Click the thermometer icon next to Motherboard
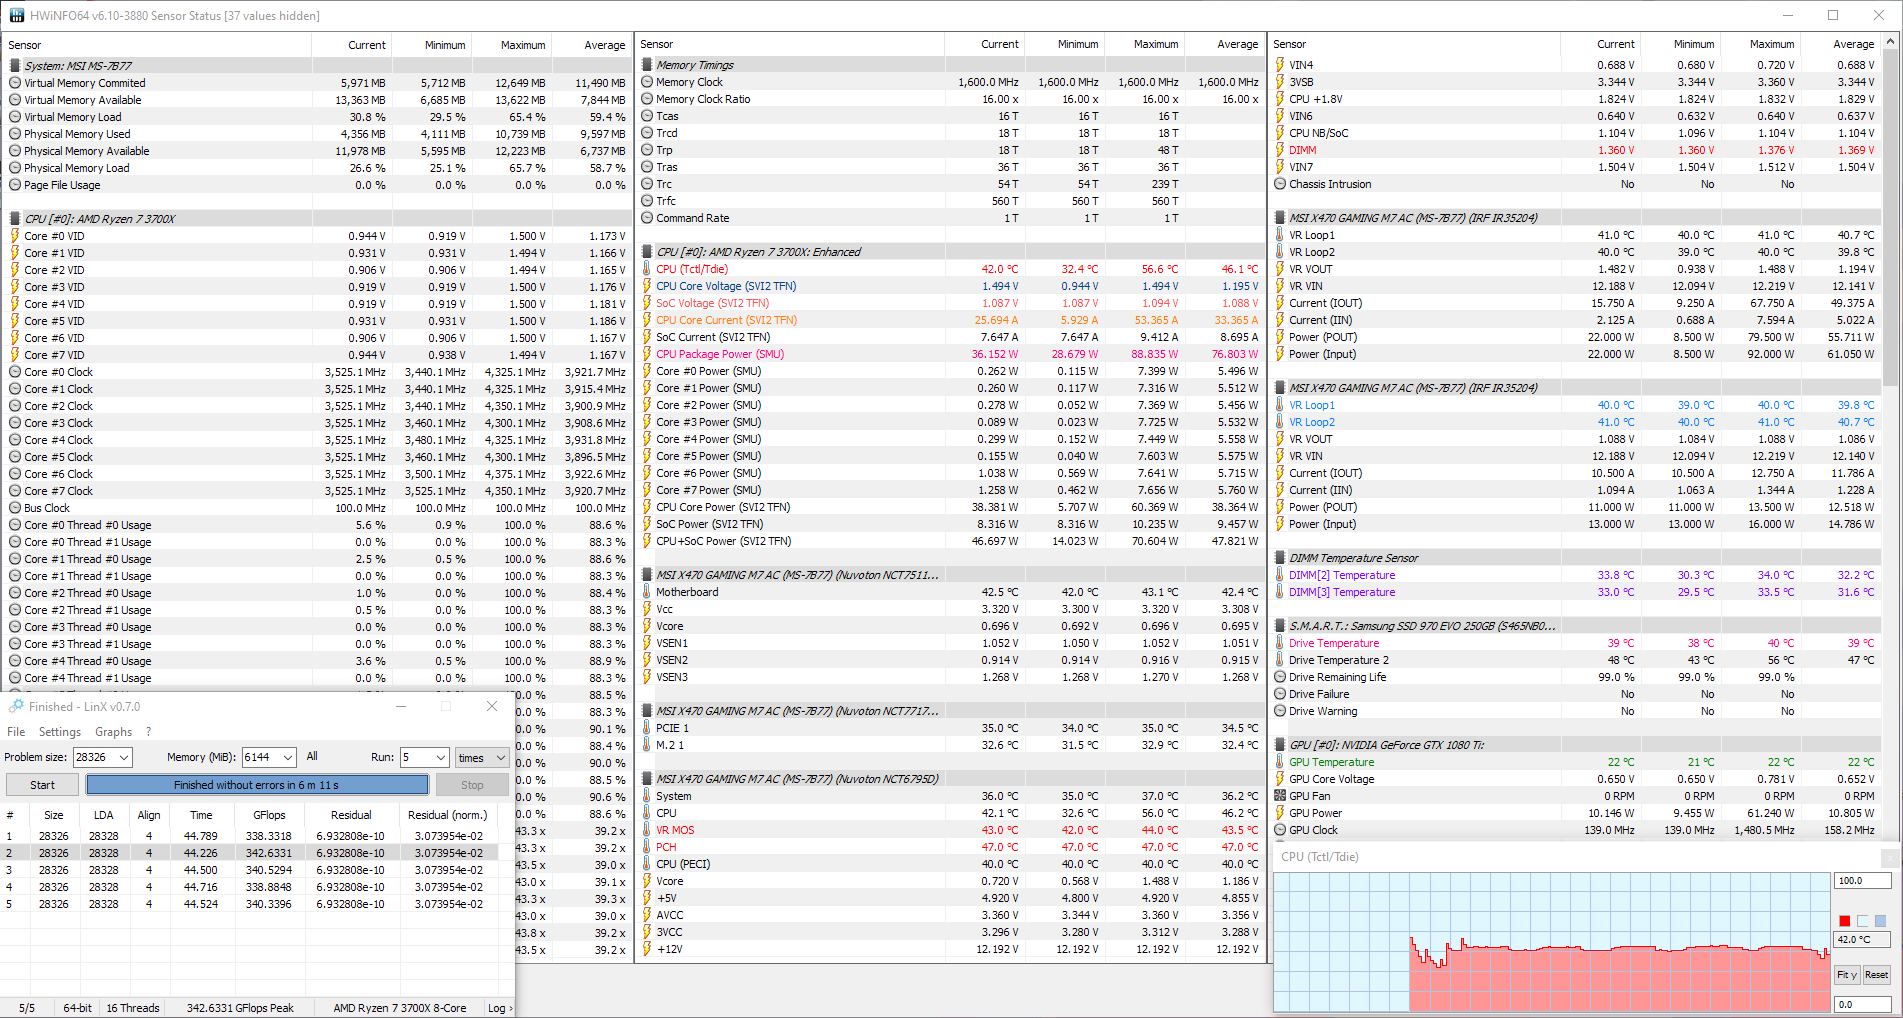This screenshot has height=1018, width=1903. coord(647,592)
